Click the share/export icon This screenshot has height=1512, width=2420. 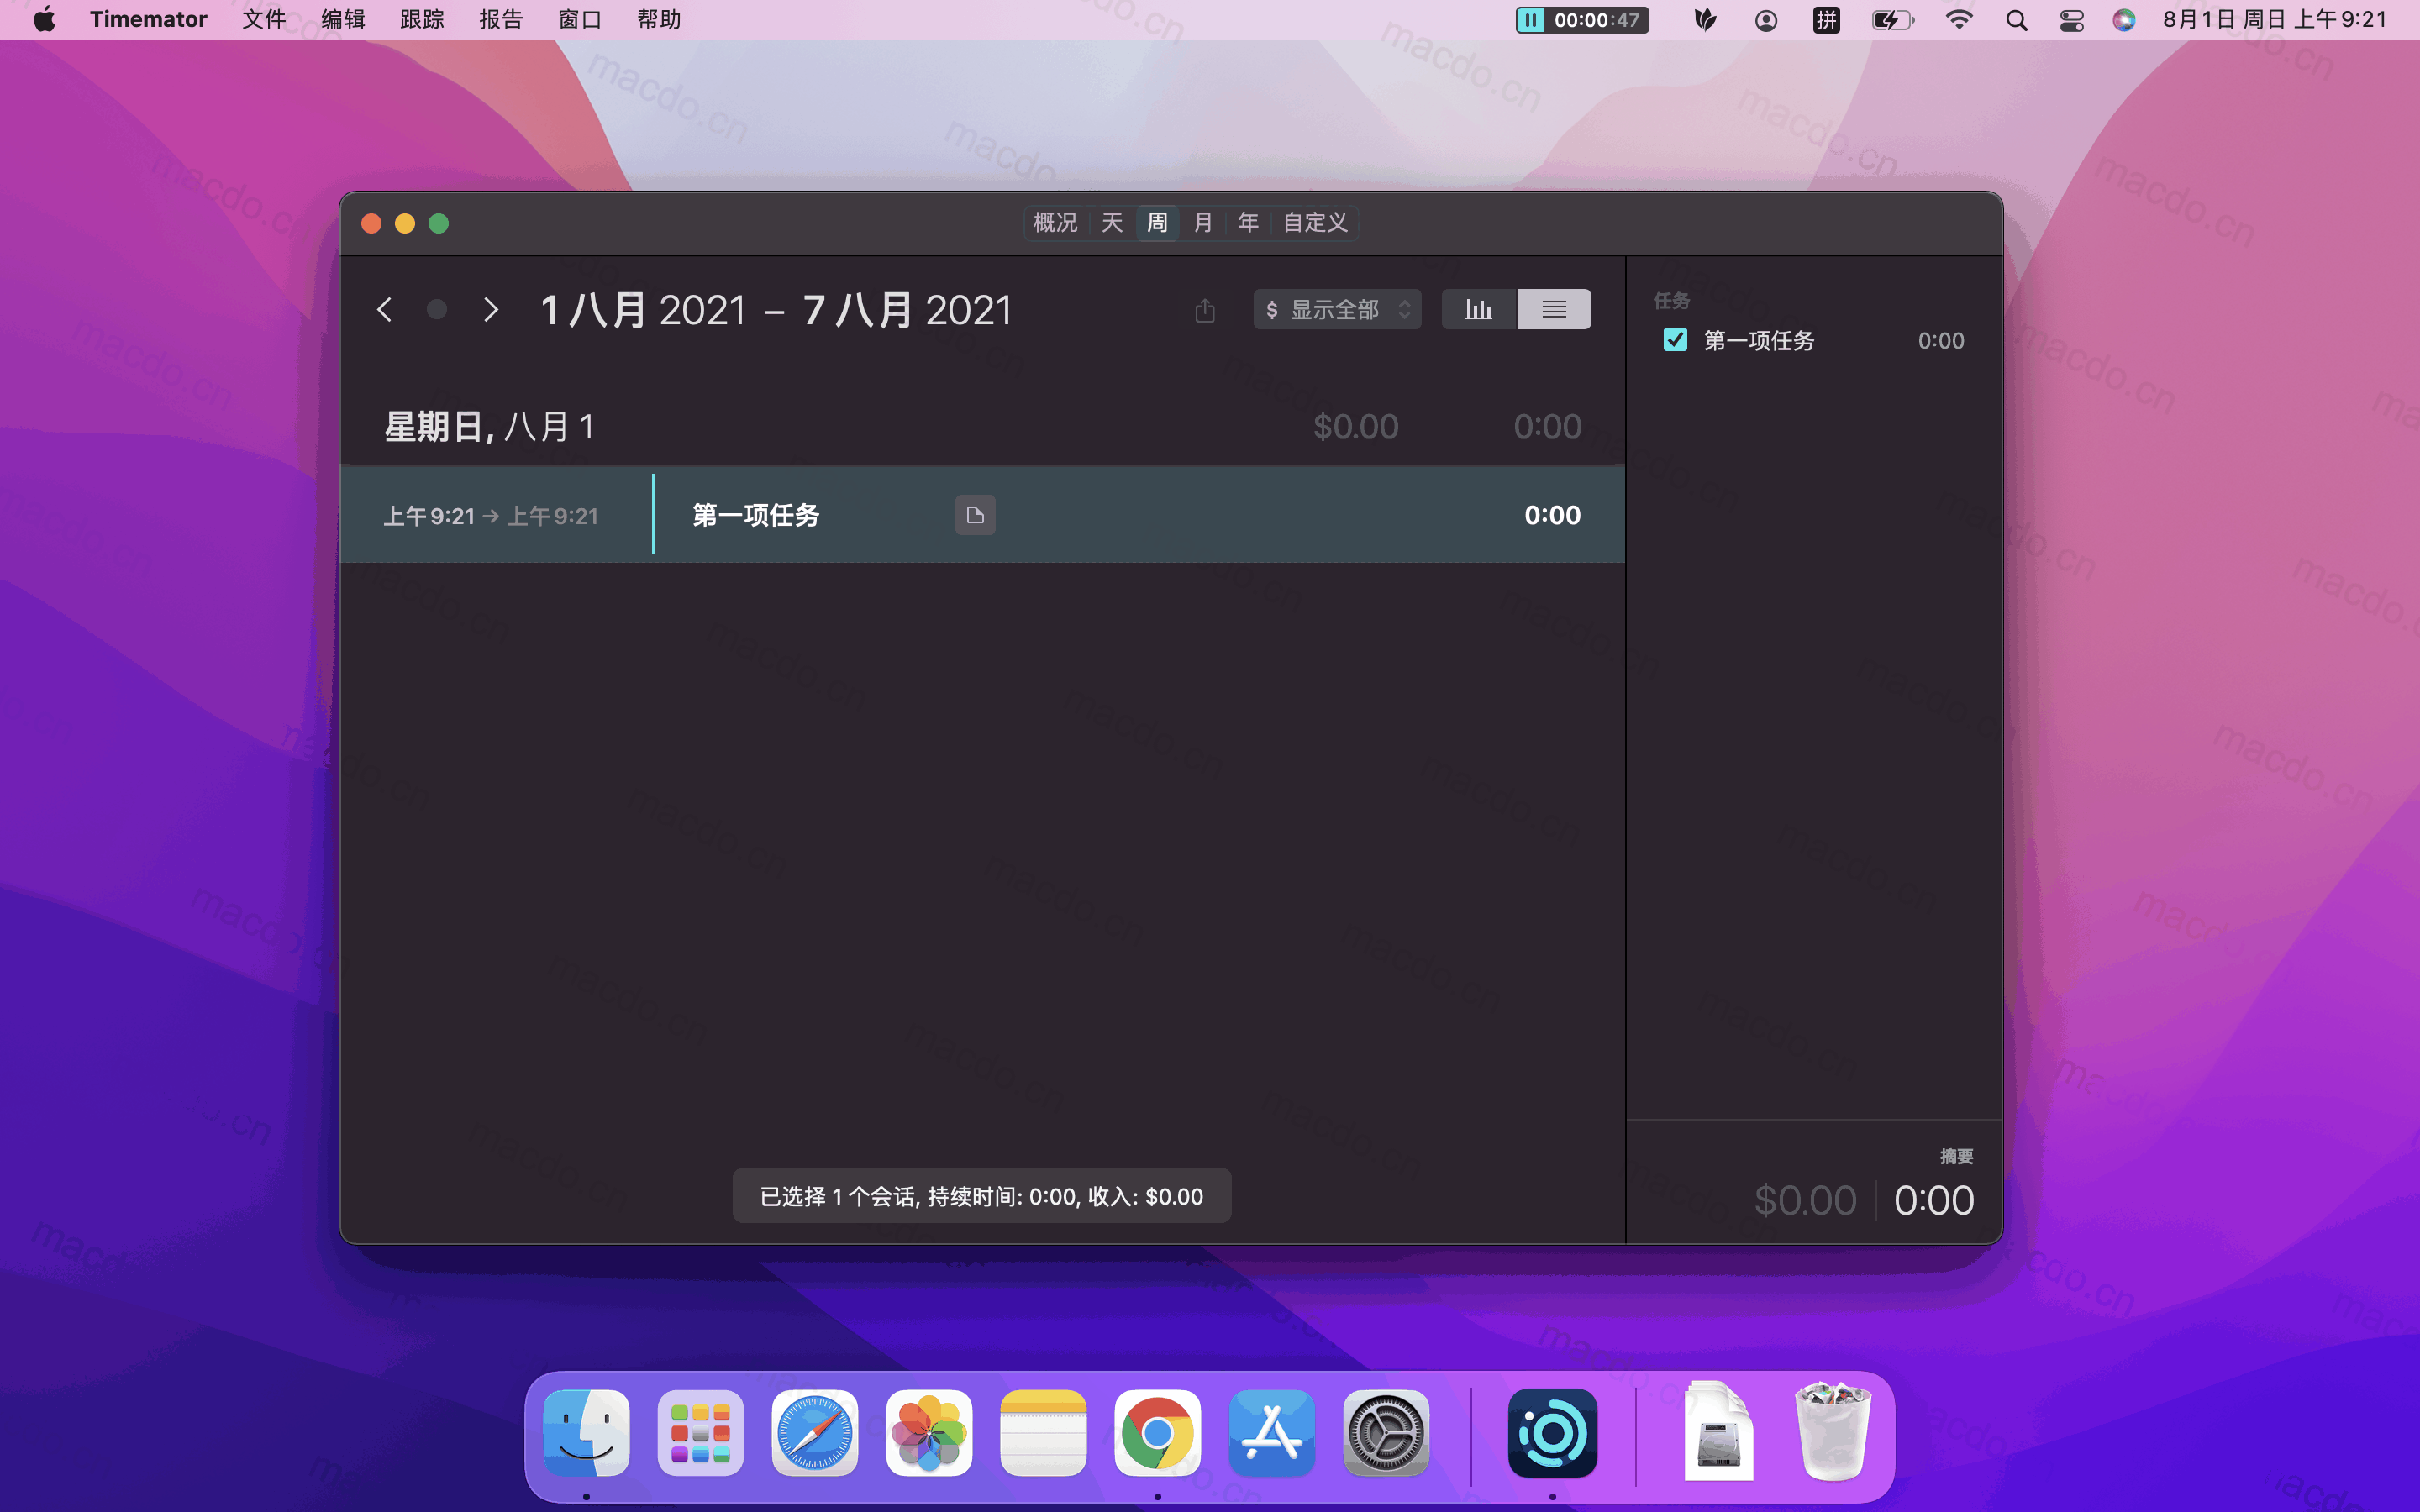pos(1205,310)
